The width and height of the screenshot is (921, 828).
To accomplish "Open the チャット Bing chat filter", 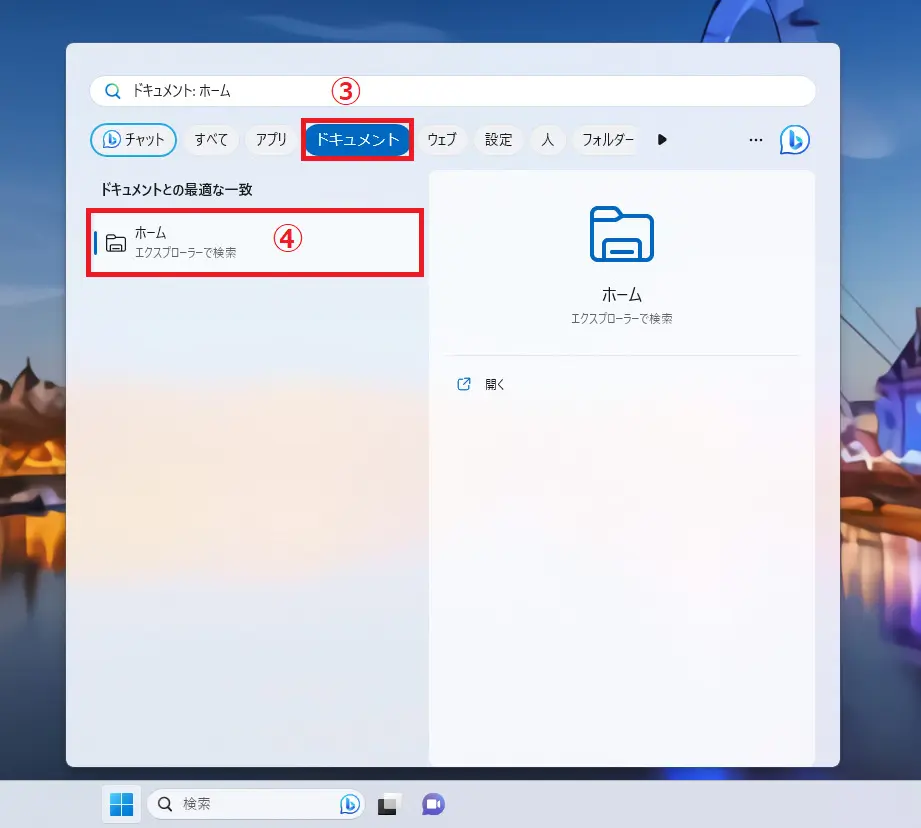I will pyautogui.click(x=133, y=140).
